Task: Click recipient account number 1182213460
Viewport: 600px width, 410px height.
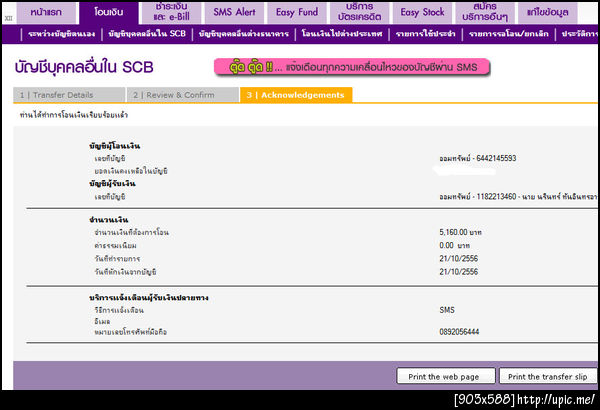Action: (x=496, y=196)
